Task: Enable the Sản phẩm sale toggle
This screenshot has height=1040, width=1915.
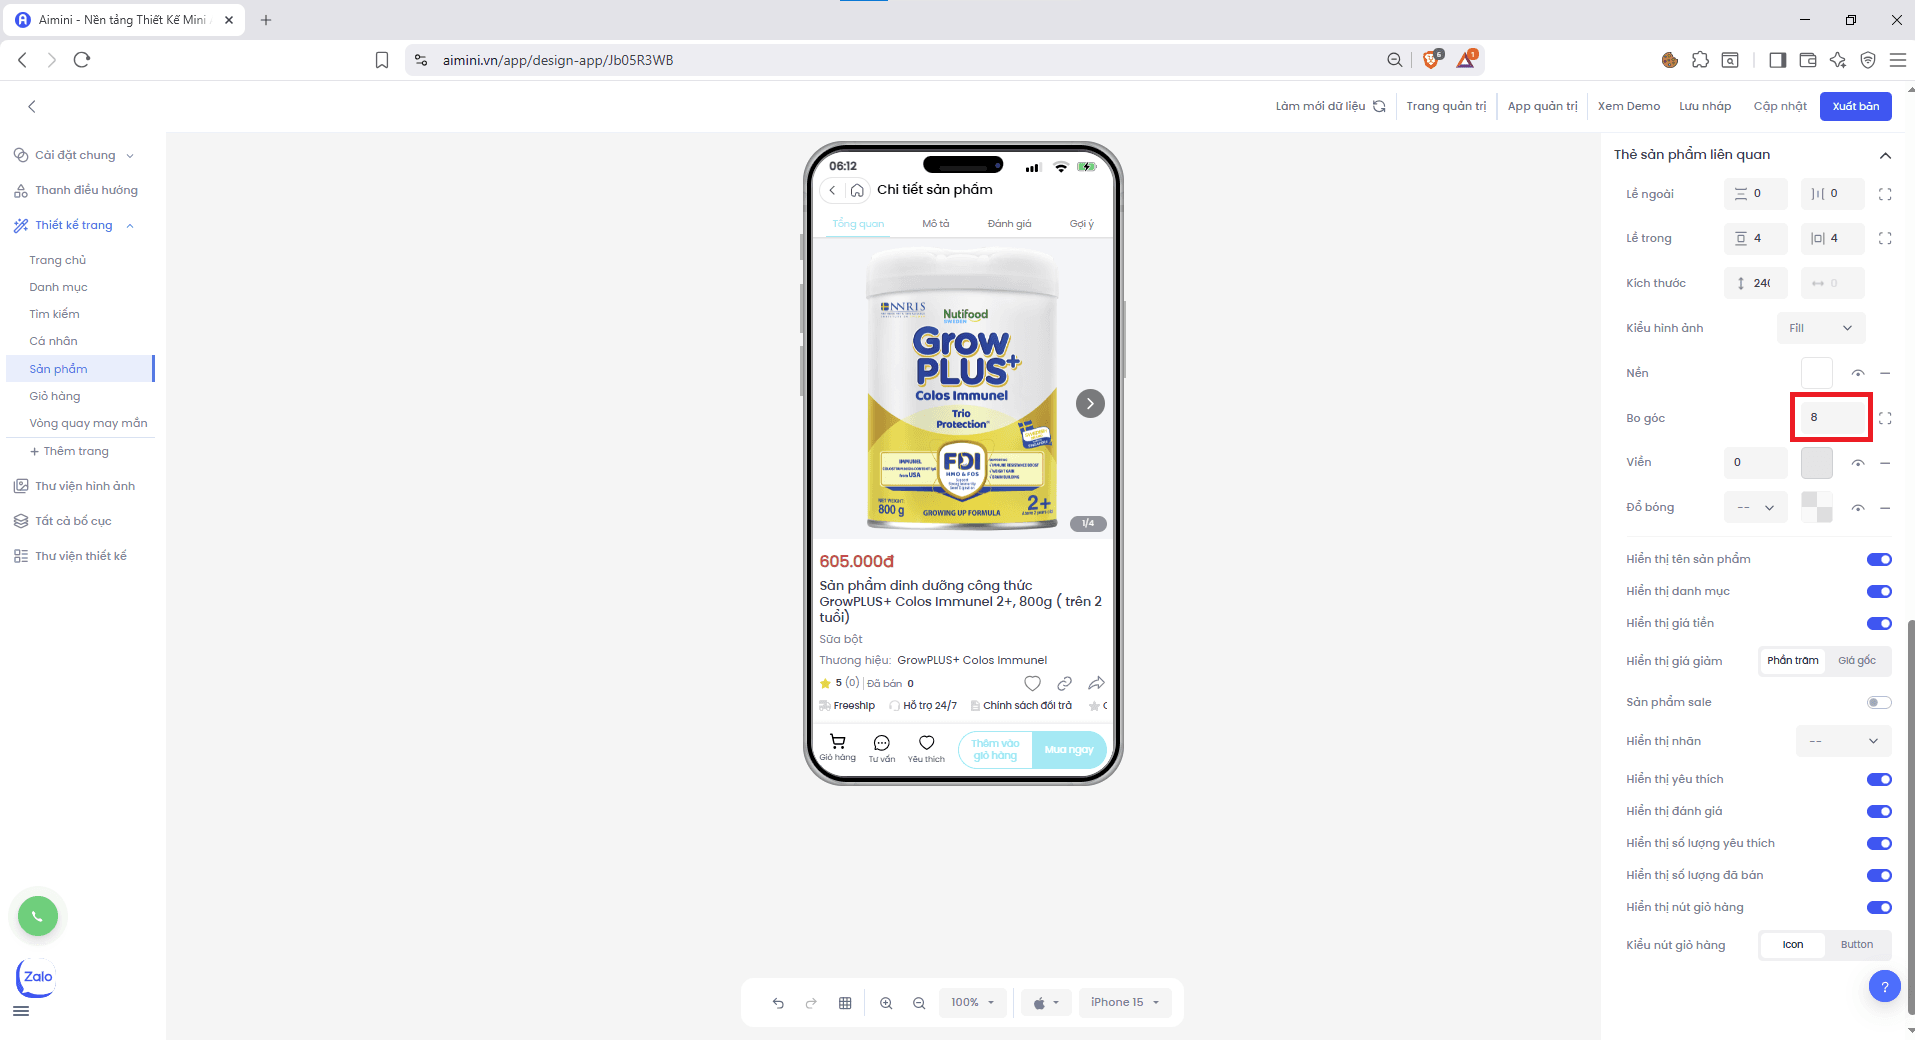Action: tap(1879, 703)
